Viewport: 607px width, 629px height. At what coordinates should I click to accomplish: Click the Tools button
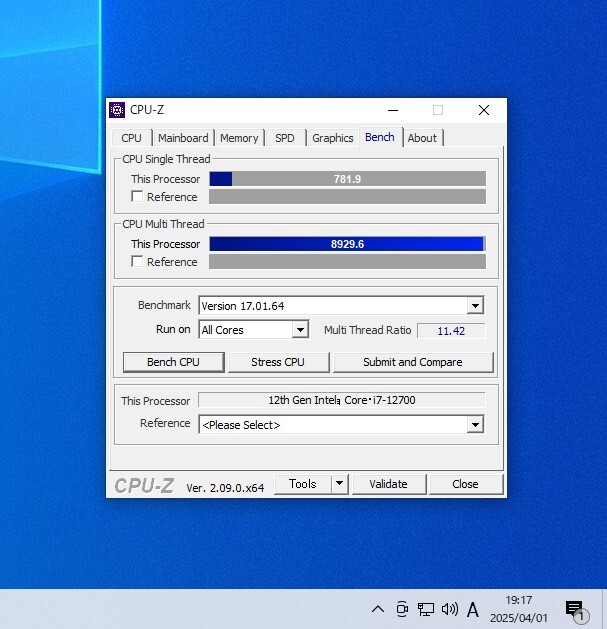click(303, 484)
